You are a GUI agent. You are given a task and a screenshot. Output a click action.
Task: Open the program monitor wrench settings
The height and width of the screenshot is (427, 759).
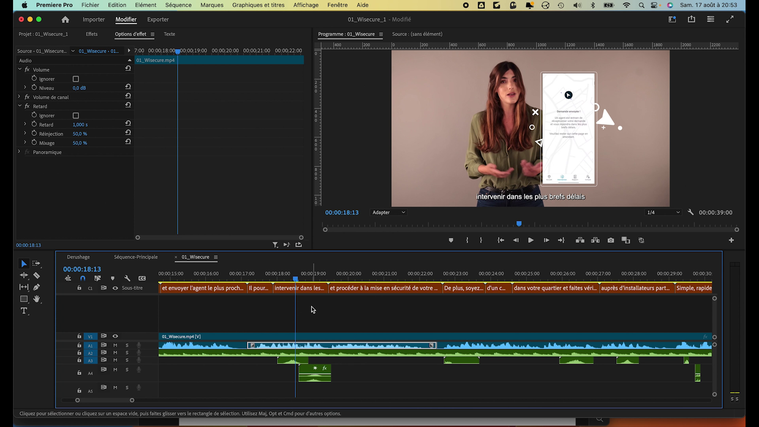(x=690, y=212)
